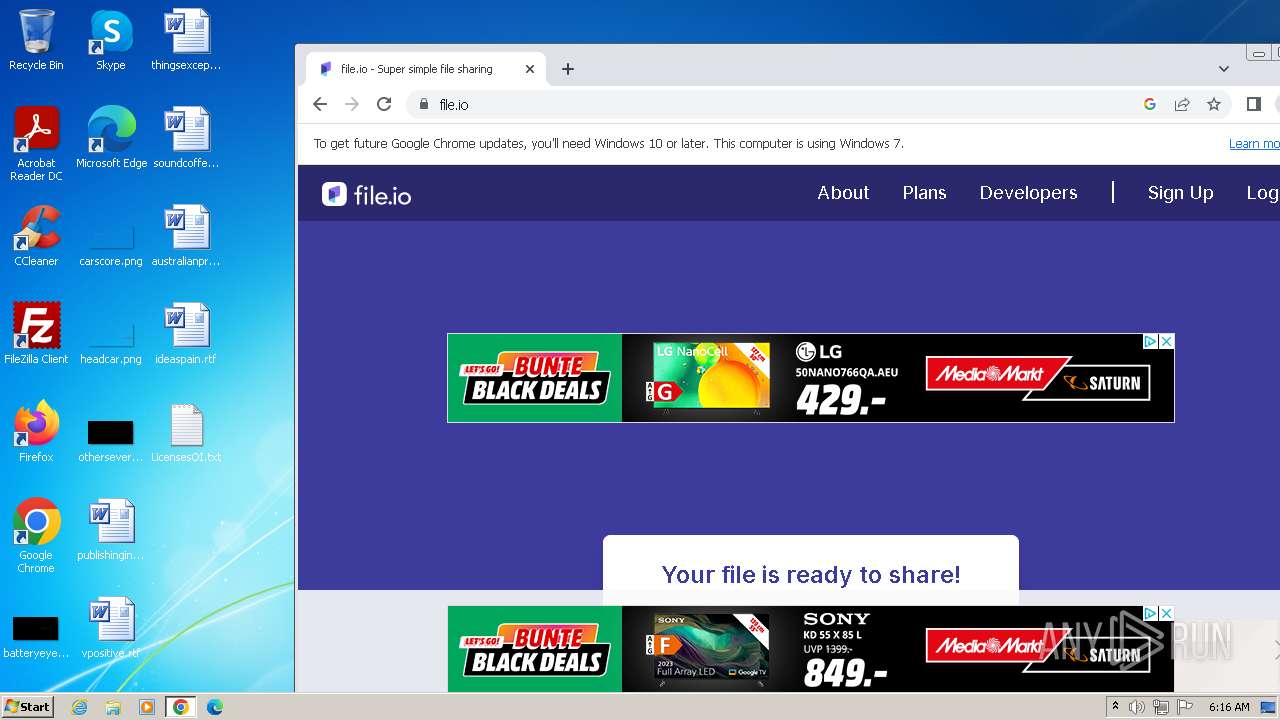Open AdChoices info on top banner ad
The width and height of the screenshot is (1280, 720).
pyautogui.click(x=1151, y=342)
